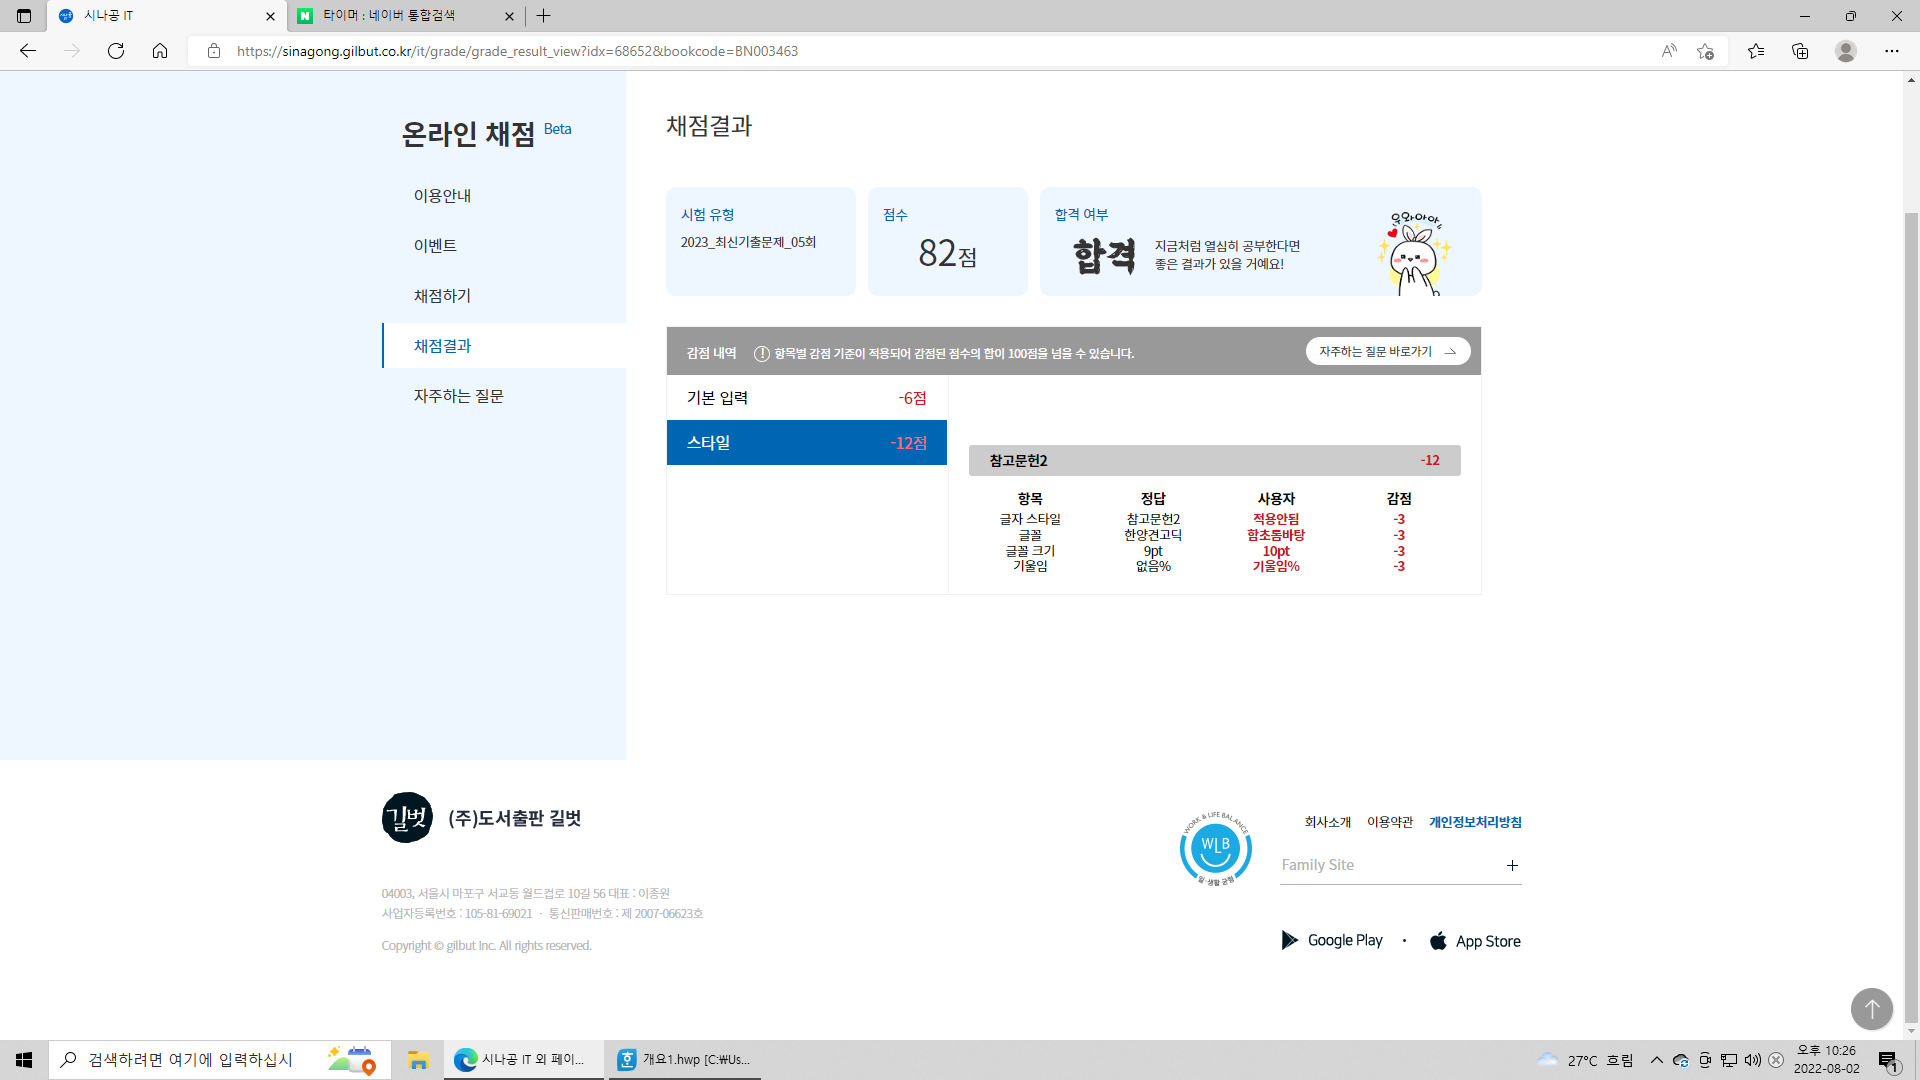1920x1080 pixels.
Task: Open the Favorites list icon in toolbar
Action: pos(1756,51)
